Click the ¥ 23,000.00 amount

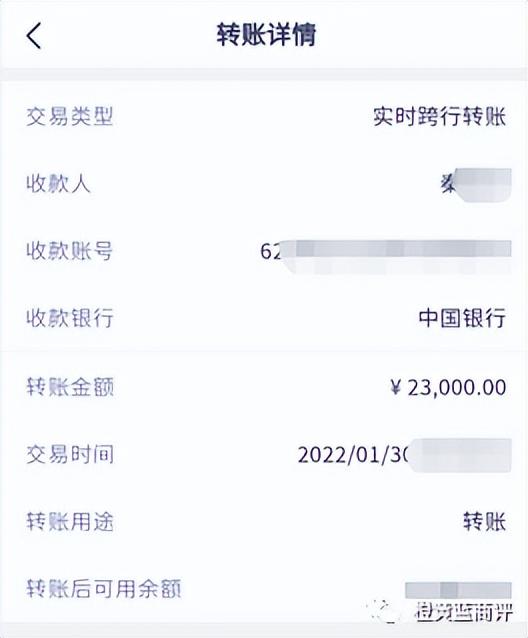pyautogui.click(x=448, y=387)
